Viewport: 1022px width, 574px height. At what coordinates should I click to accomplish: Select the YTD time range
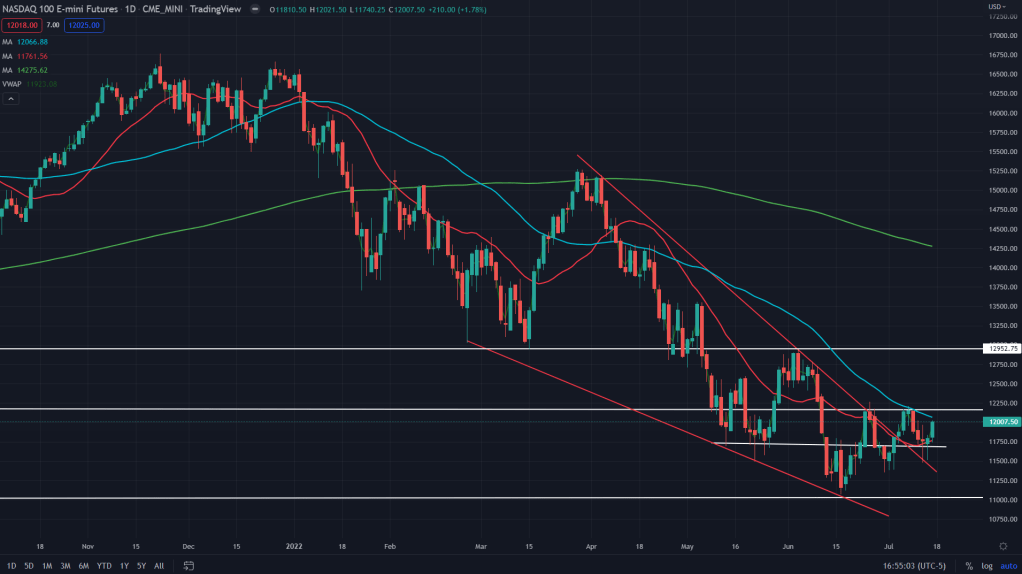tap(104, 566)
